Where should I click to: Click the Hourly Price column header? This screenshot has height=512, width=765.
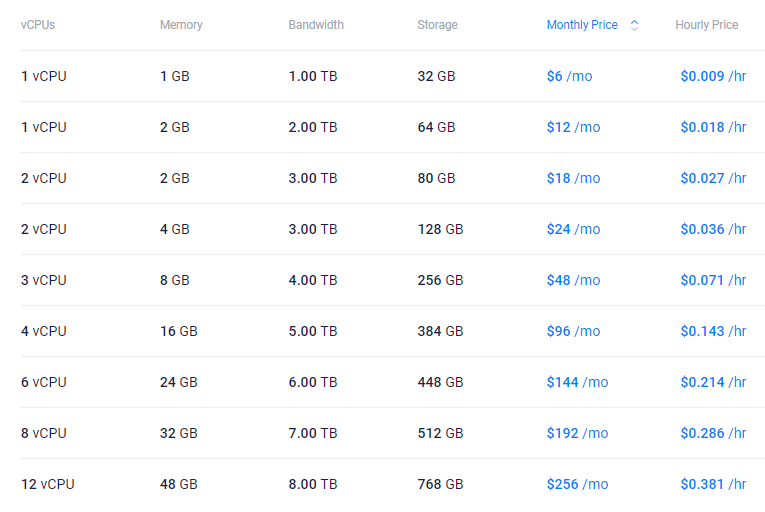(706, 25)
